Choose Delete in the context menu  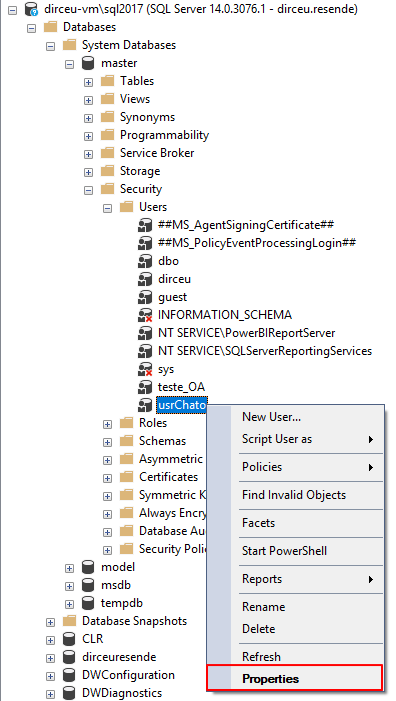(x=295, y=629)
